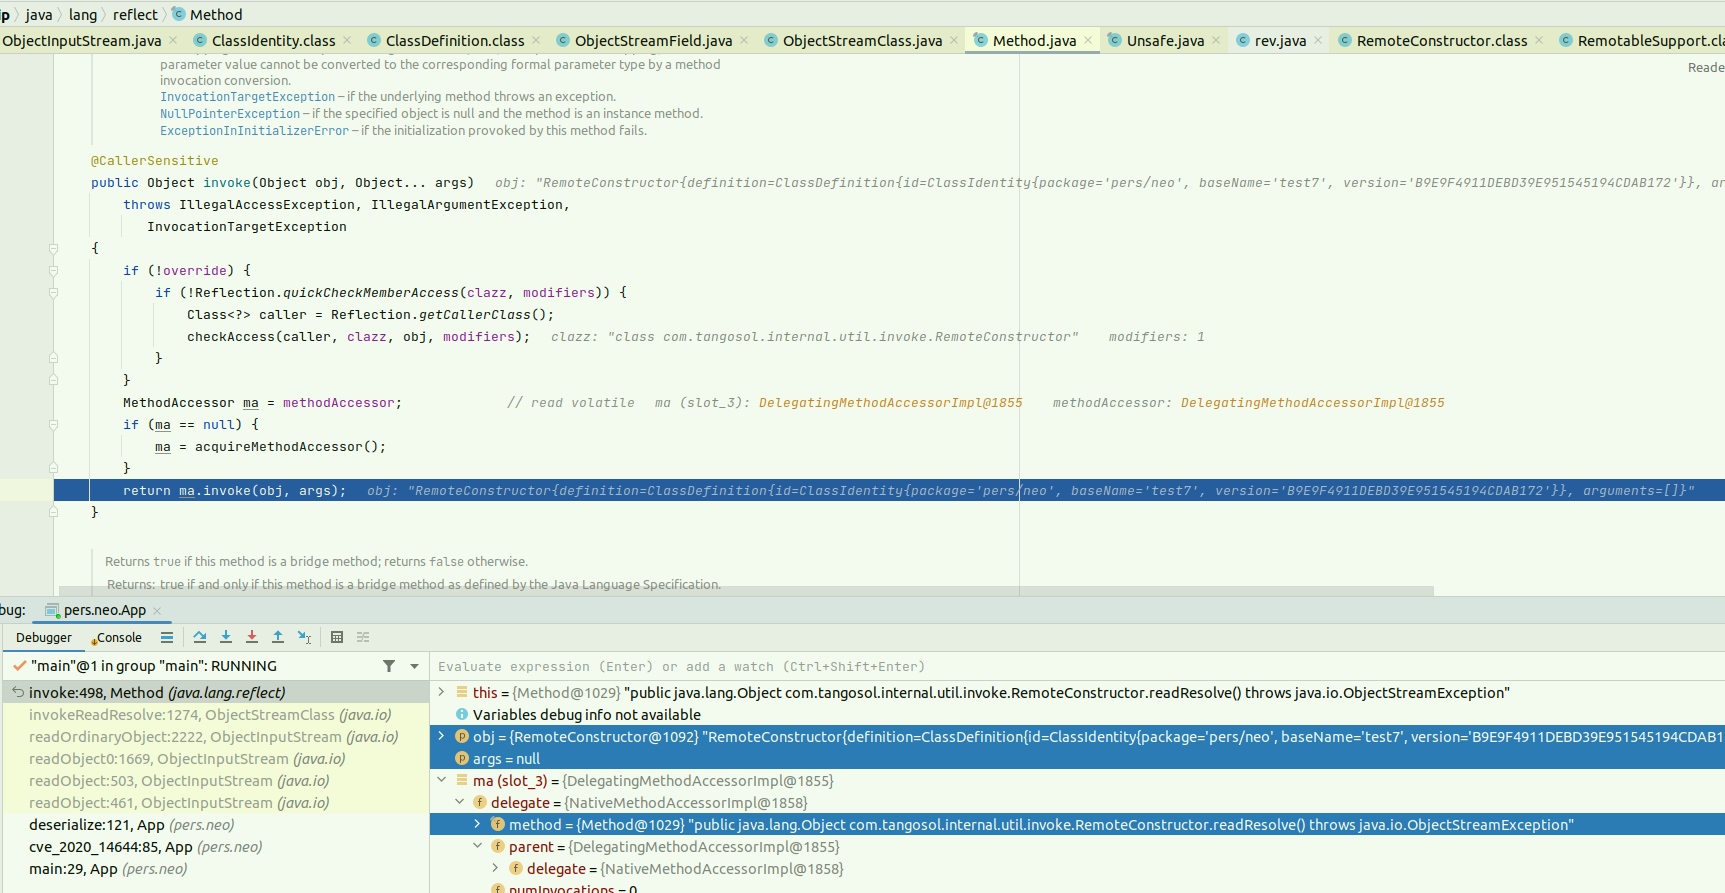Click the NullPointerException doc link
This screenshot has width=1725, height=893.
click(230, 114)
